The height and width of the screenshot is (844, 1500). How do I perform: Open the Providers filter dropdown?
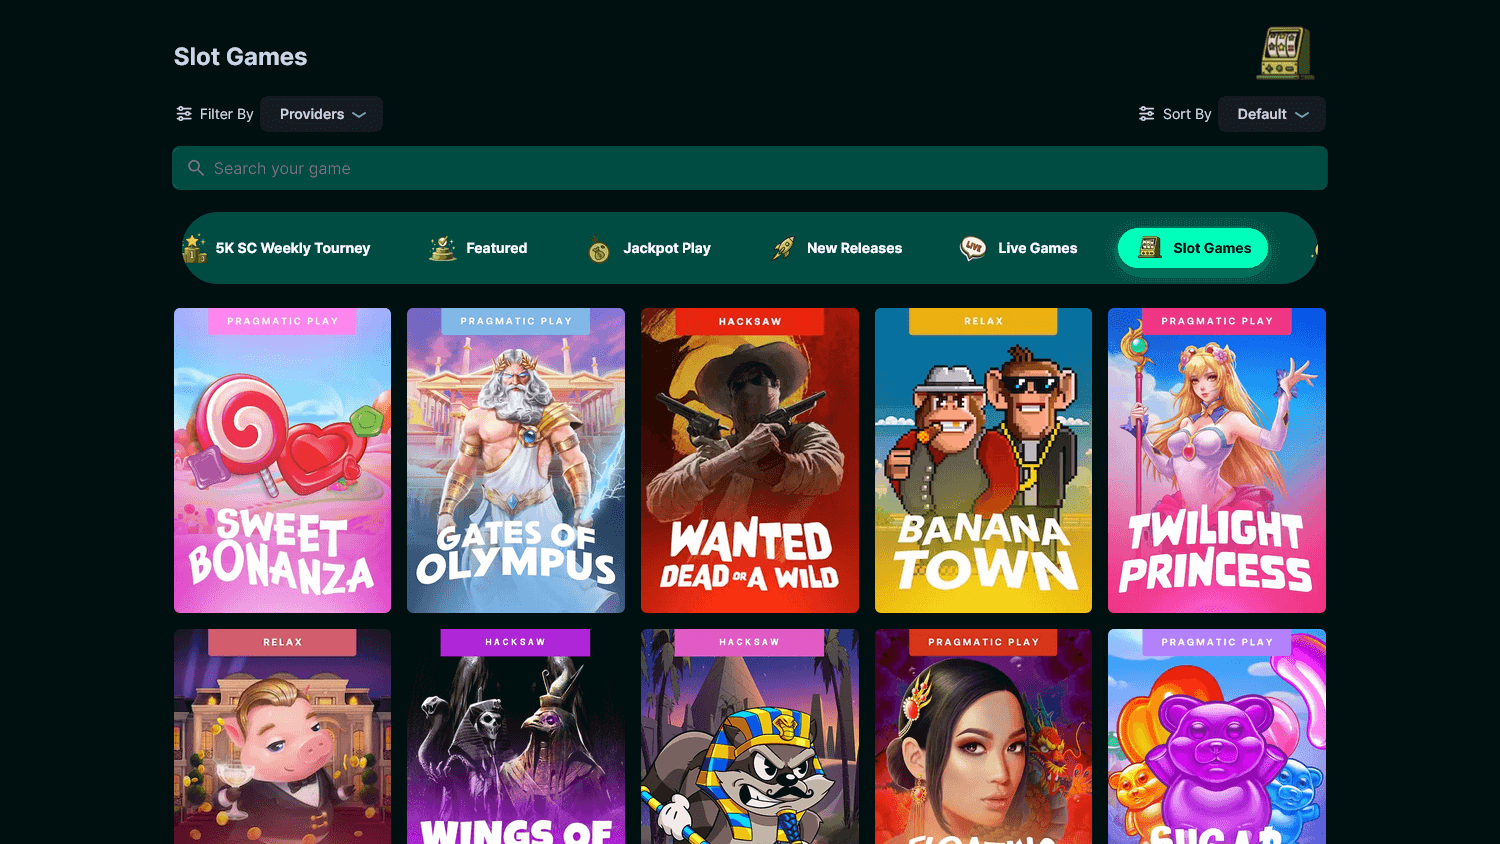pos(322,114)
